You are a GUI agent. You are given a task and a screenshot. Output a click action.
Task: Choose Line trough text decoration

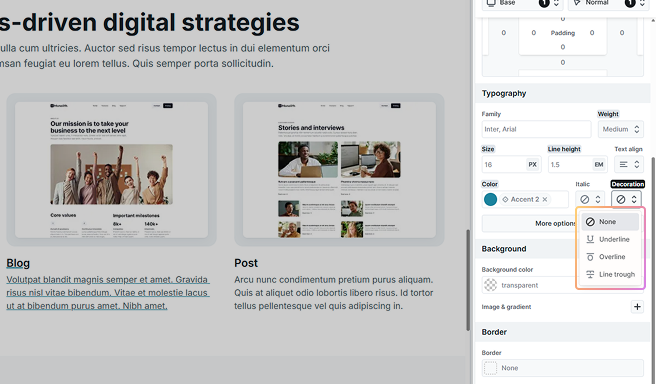pos(610,274)
